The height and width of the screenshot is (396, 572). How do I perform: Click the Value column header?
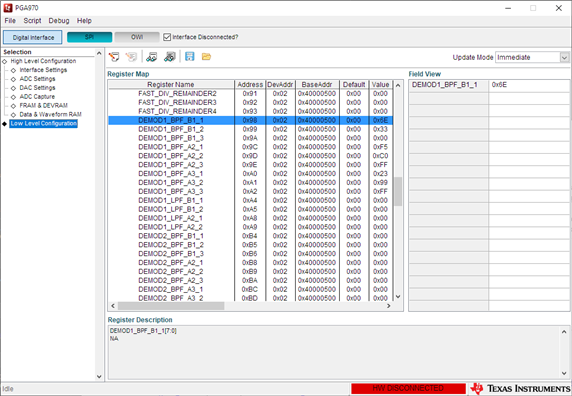click(x=380, y=85)
